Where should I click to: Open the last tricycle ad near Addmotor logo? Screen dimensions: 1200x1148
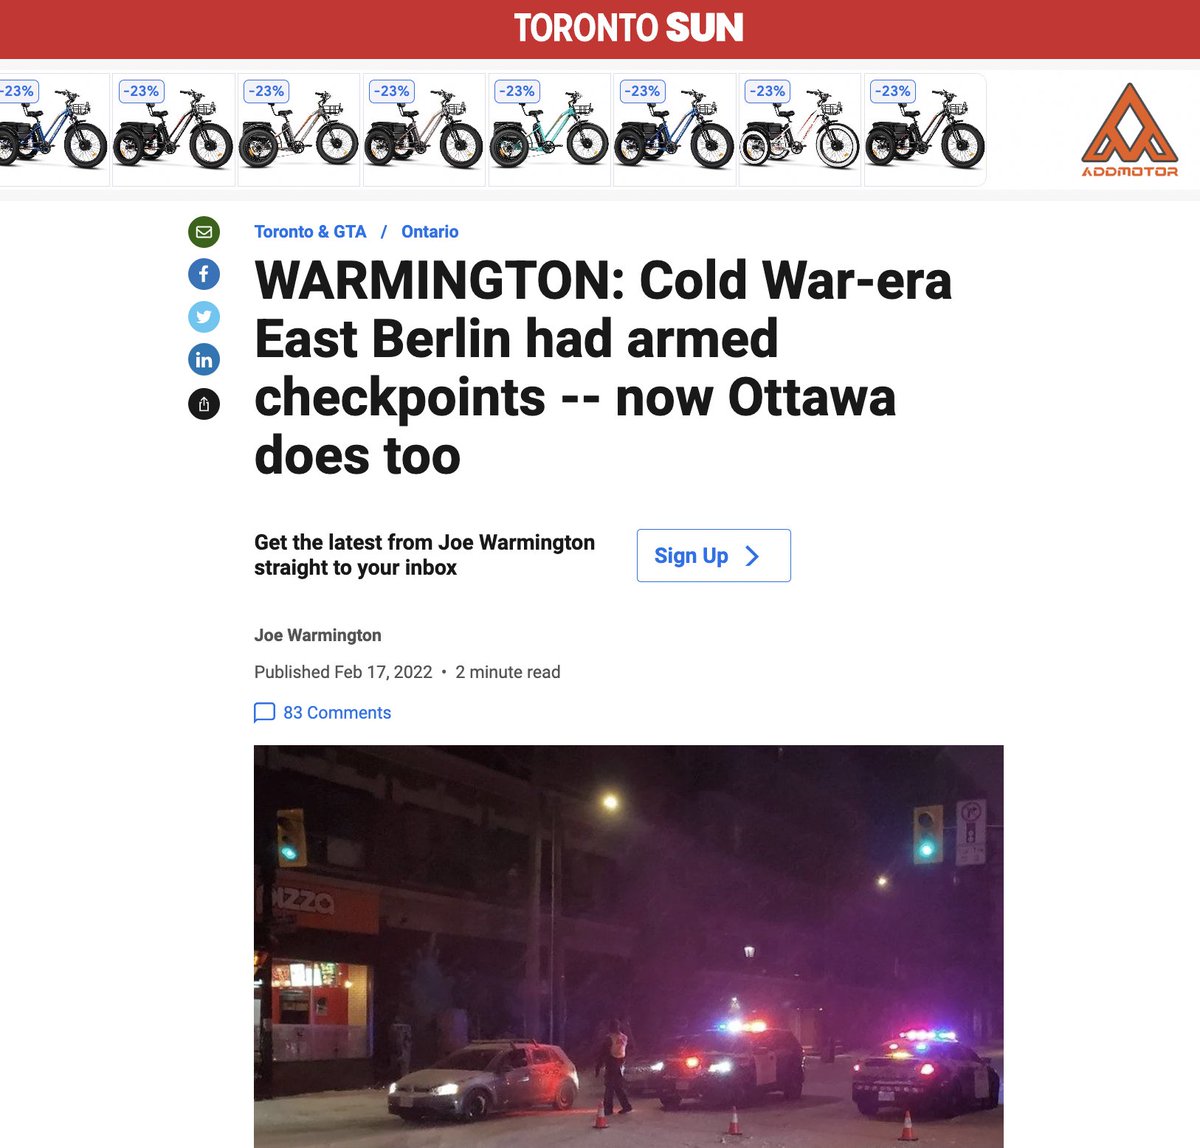pos(925,130)
